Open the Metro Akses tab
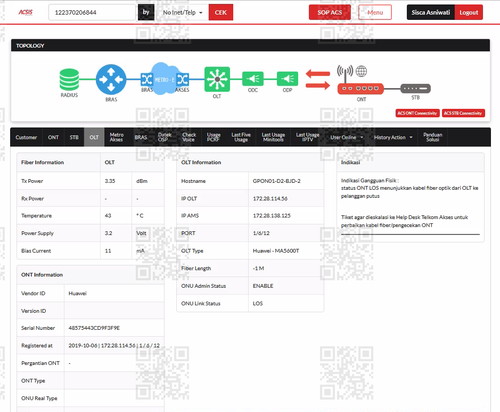This screenshot has width=500, height=412. (117, 137)
